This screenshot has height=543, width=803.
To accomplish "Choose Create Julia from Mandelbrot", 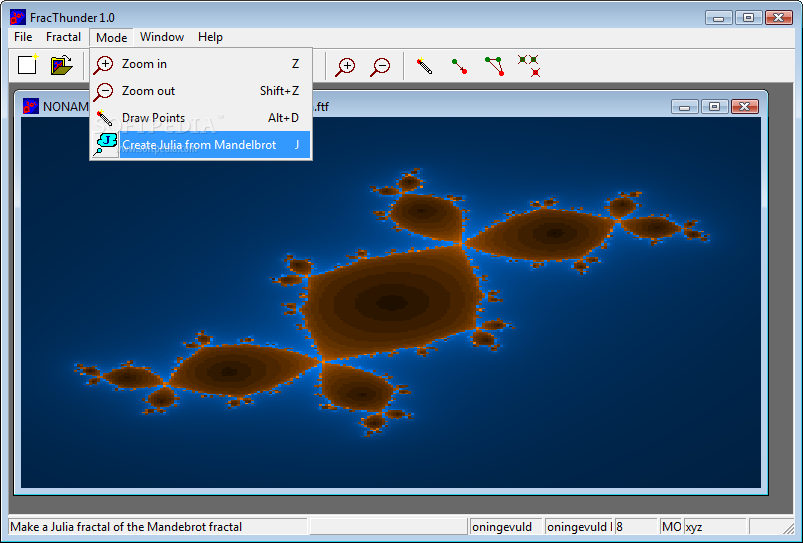I will (201, 145).
